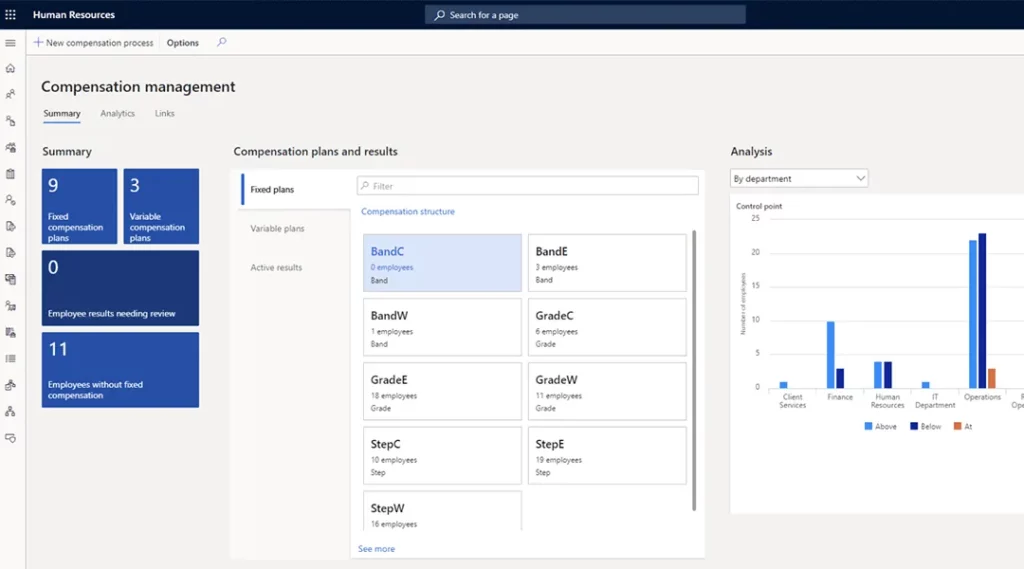Click the Above legend color swatch
Screen dimensions: 1024x569
click(x=868, y=426)
